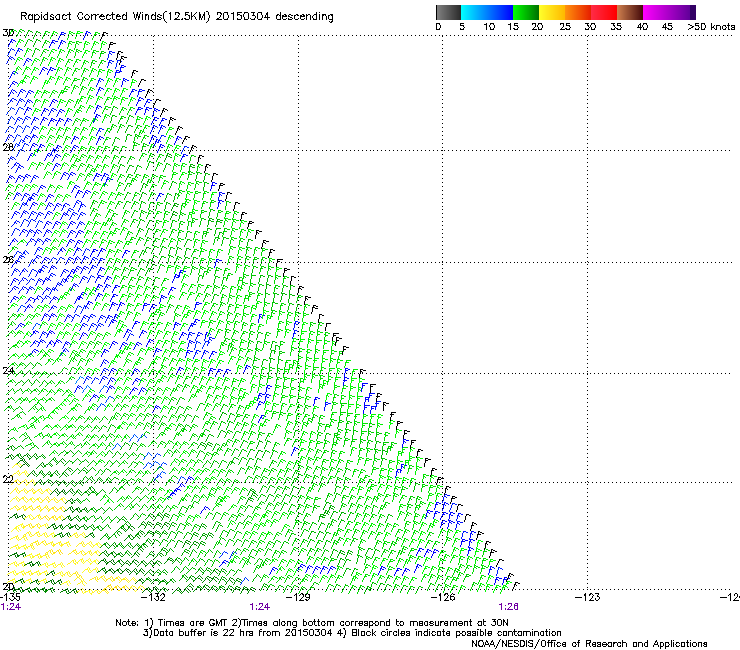Click the orange 25-30 knots legend segment
The width and height of the screenshot is (740, 650).
(x=578, y=12)
